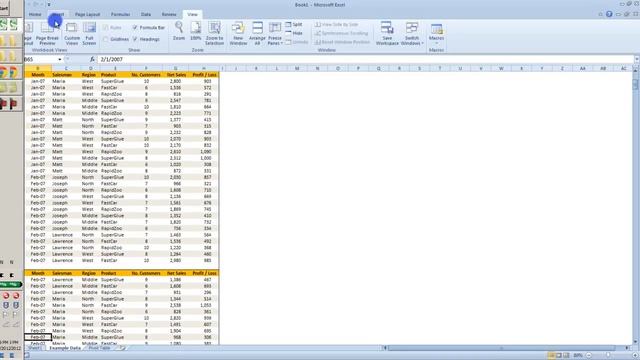
Task: Click the Insert Function fx icon
Action: click(92, 59)
